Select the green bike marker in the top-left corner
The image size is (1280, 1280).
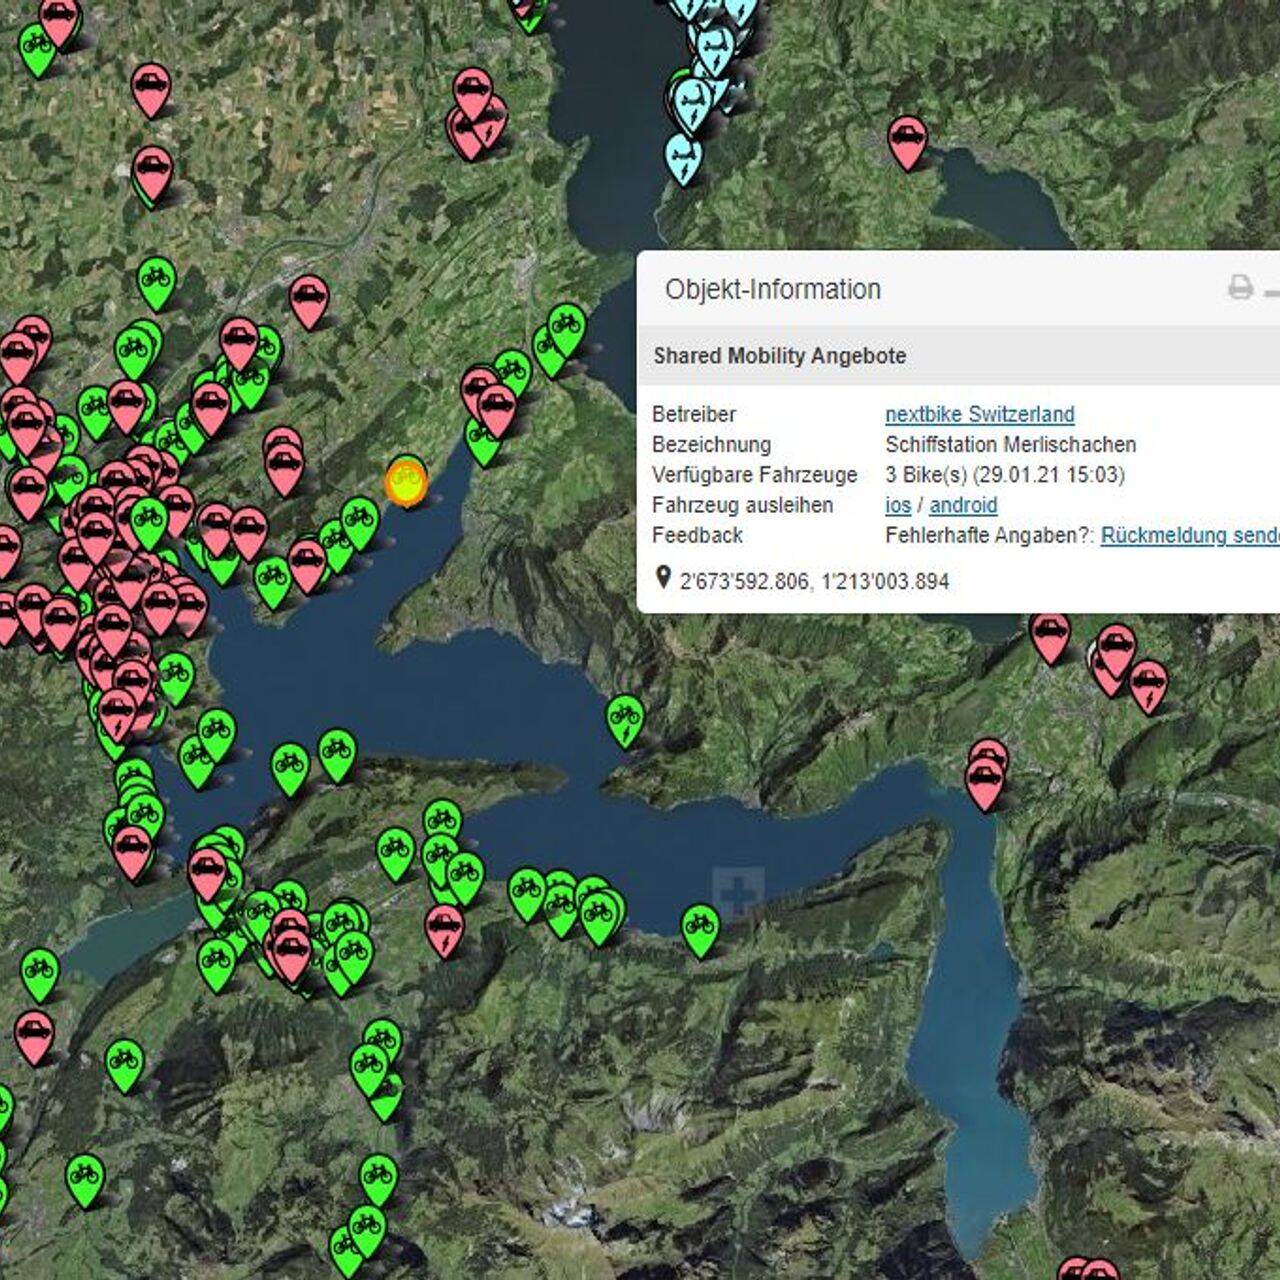click(36, 50)
